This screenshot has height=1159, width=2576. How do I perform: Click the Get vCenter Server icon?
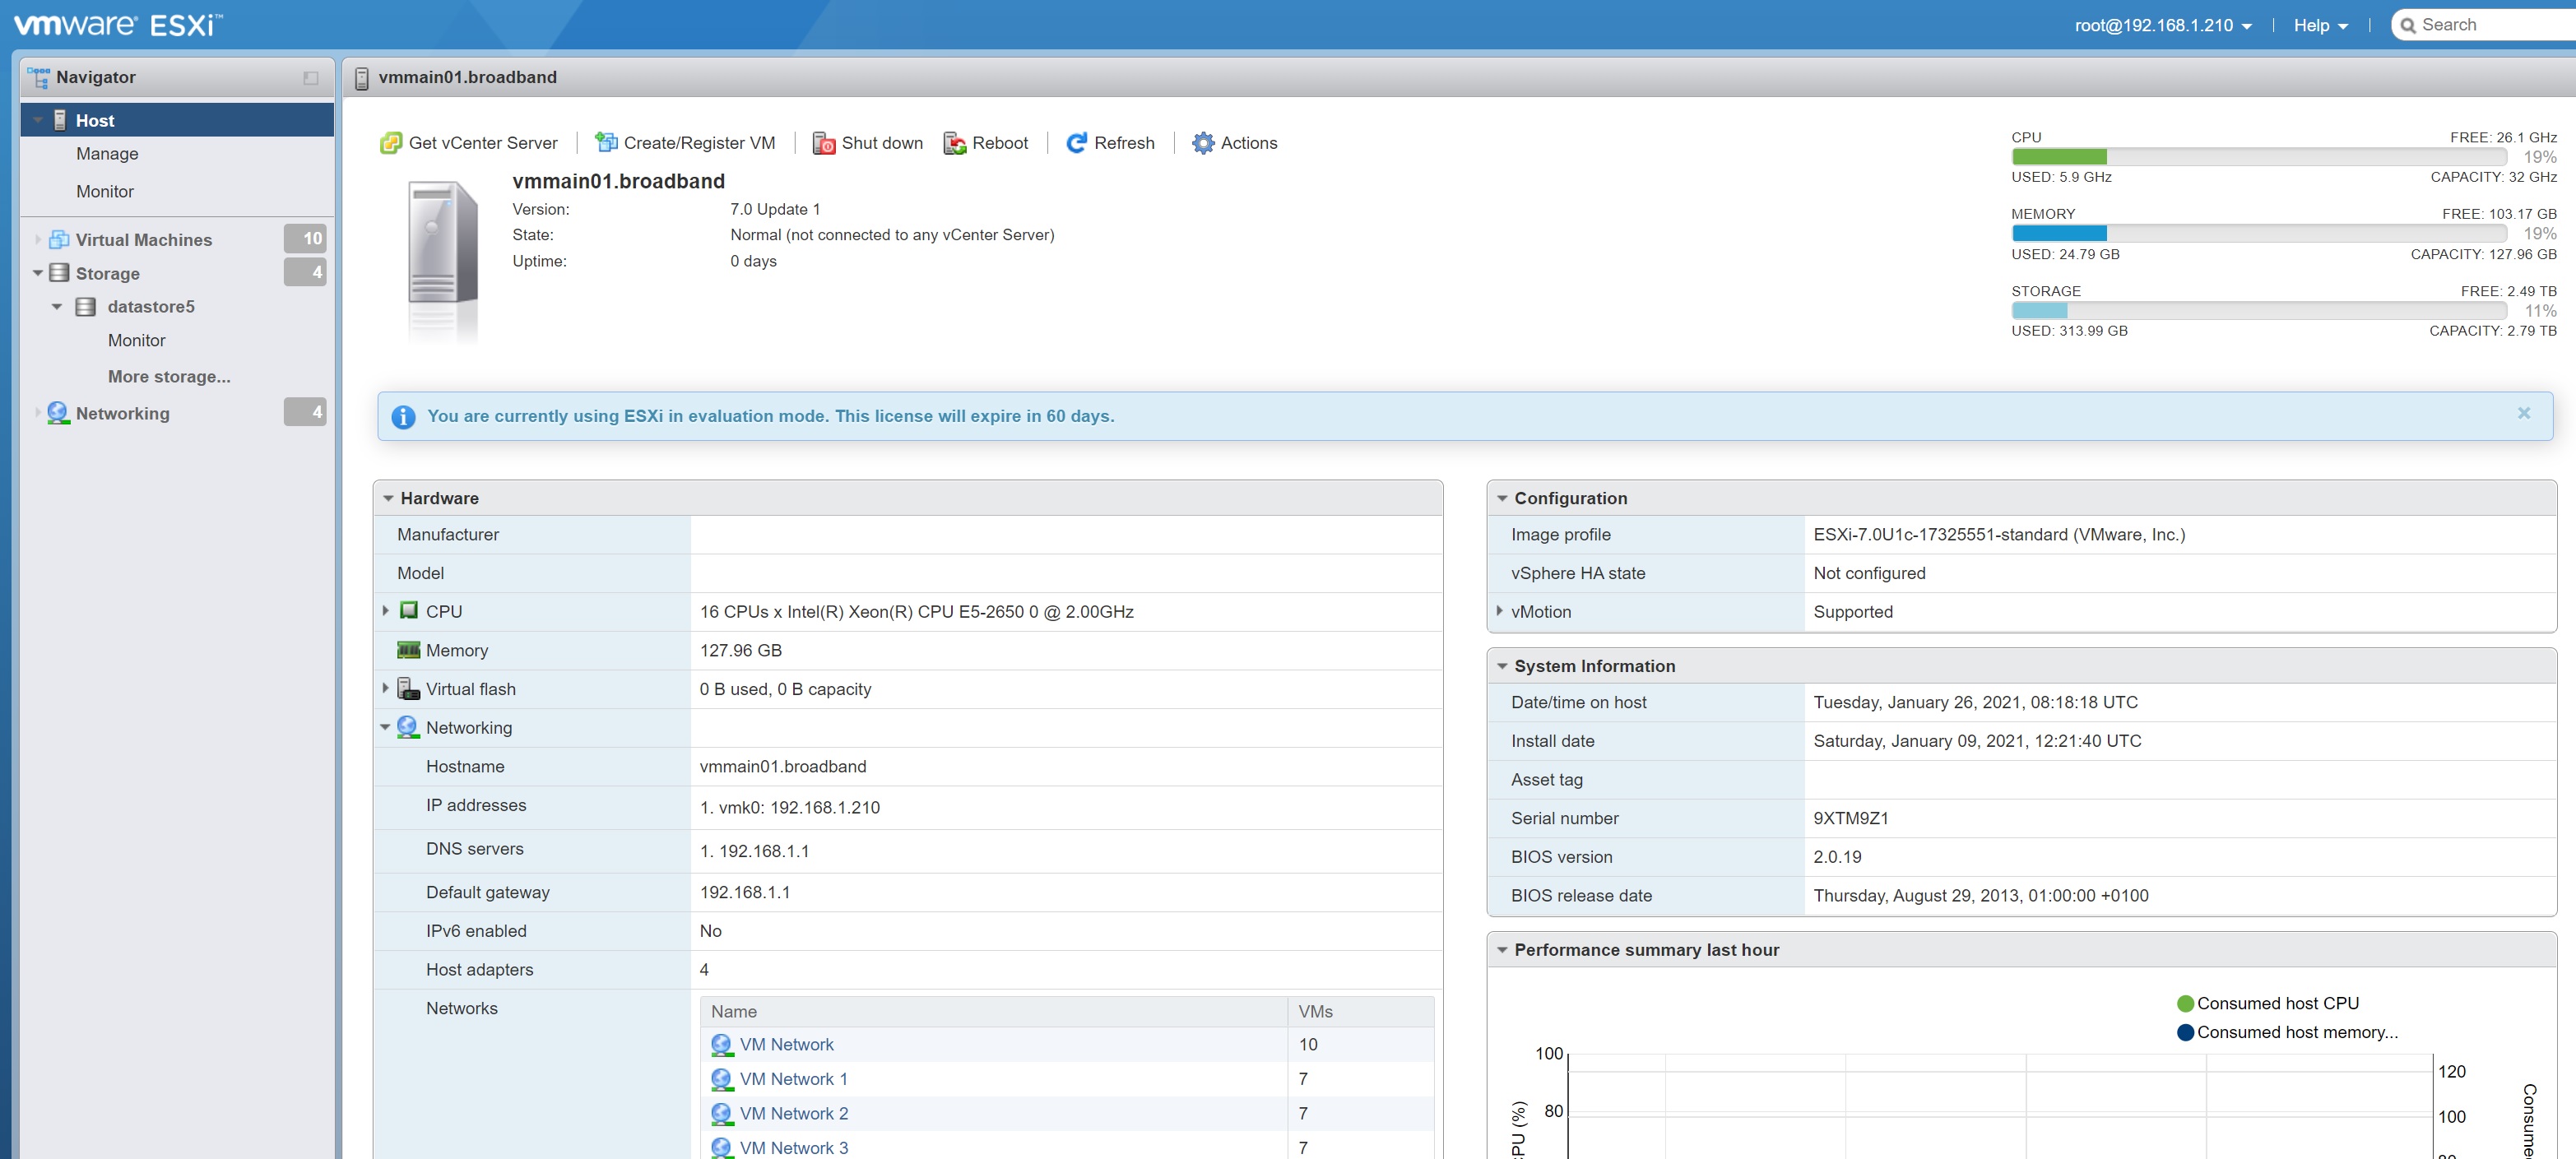391,143
